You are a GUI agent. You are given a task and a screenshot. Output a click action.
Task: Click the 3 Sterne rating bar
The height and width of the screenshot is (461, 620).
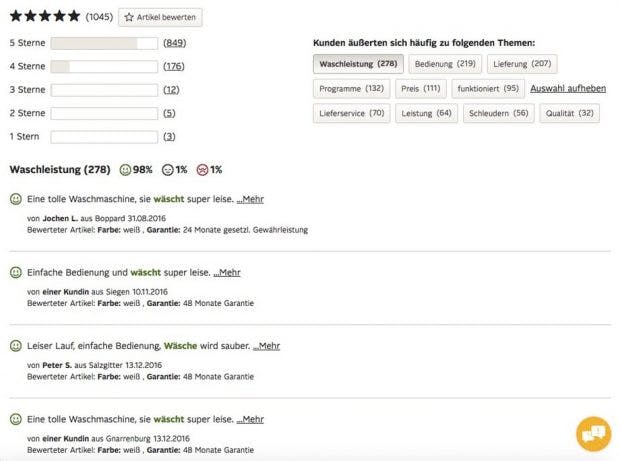104,90
